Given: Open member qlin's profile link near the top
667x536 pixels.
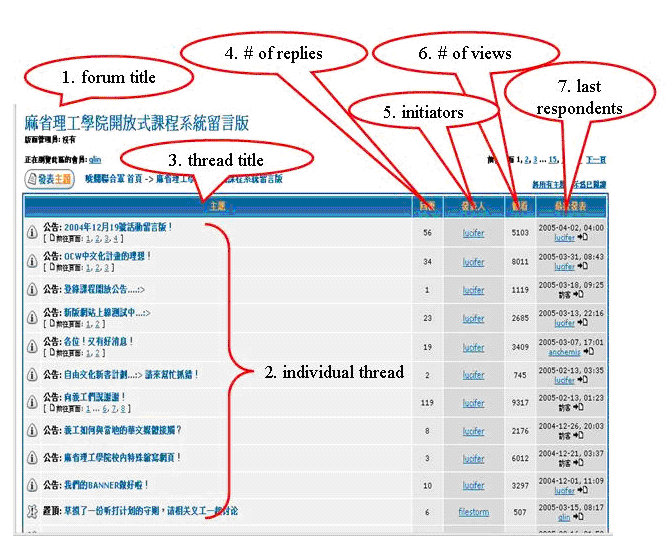Looking at the screenshot, I should coord(95,160).
